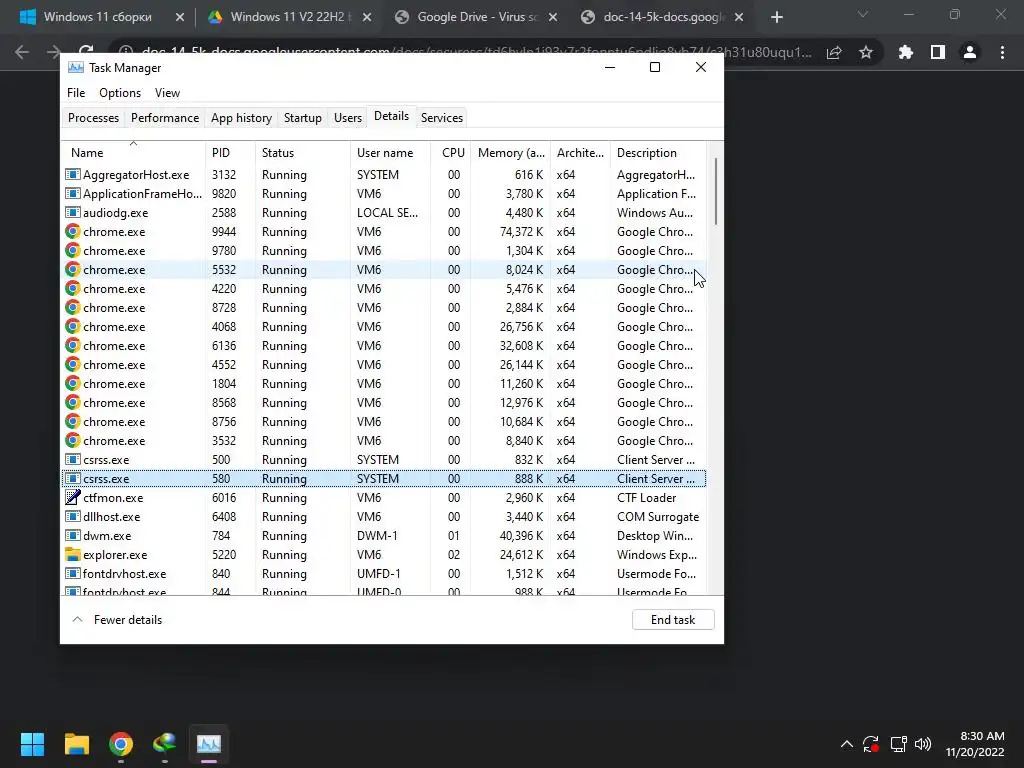Switch to the Services tab

(x=441, y=118)
